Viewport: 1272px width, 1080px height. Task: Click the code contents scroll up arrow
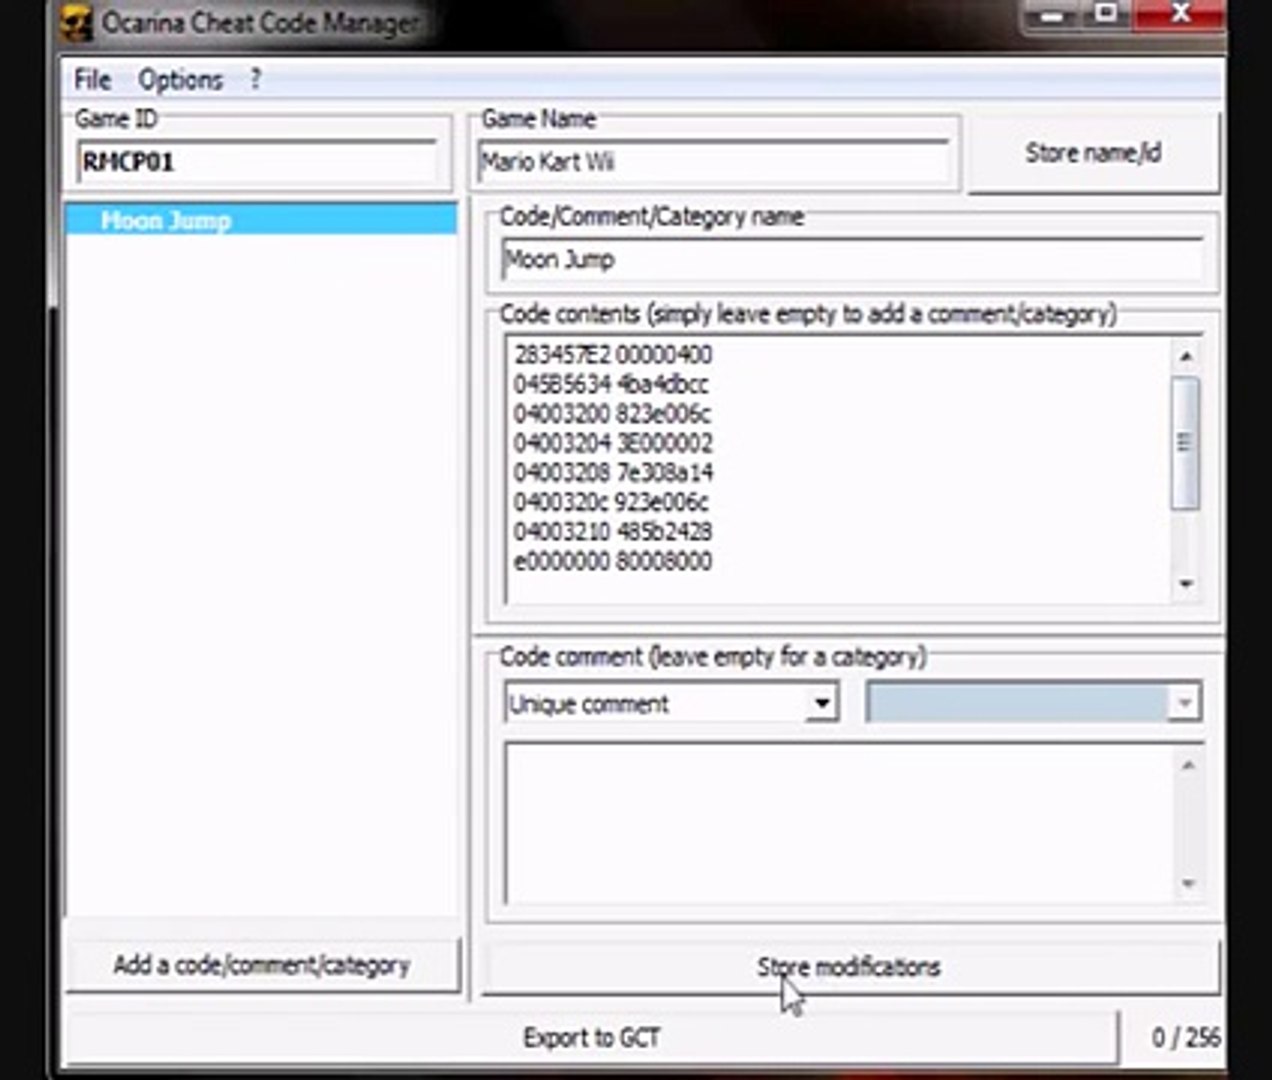[x=1186, y=356]
